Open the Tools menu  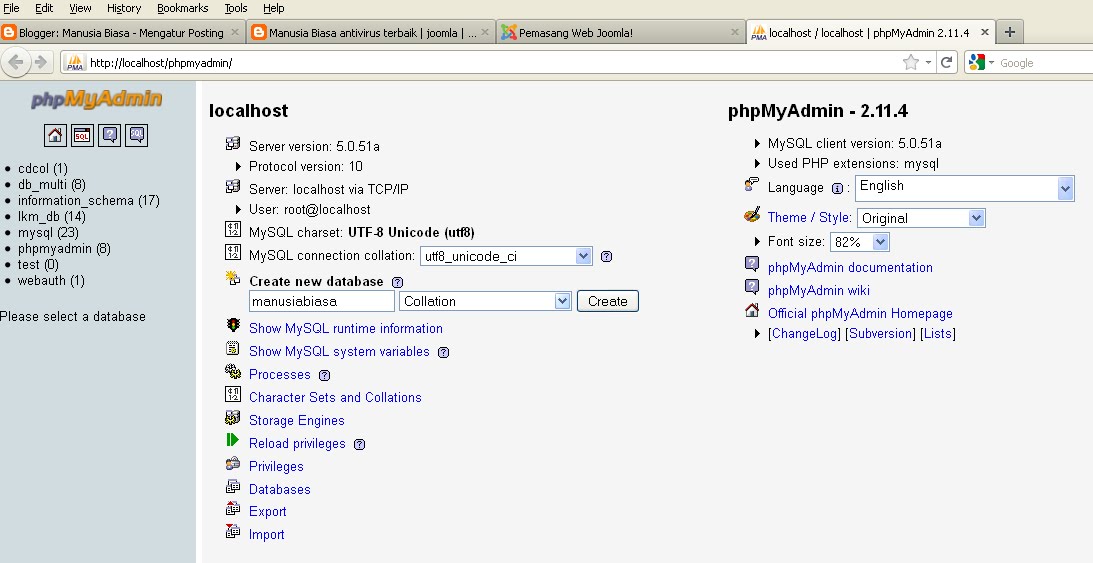pyautogui.click(x=236, y=8)
